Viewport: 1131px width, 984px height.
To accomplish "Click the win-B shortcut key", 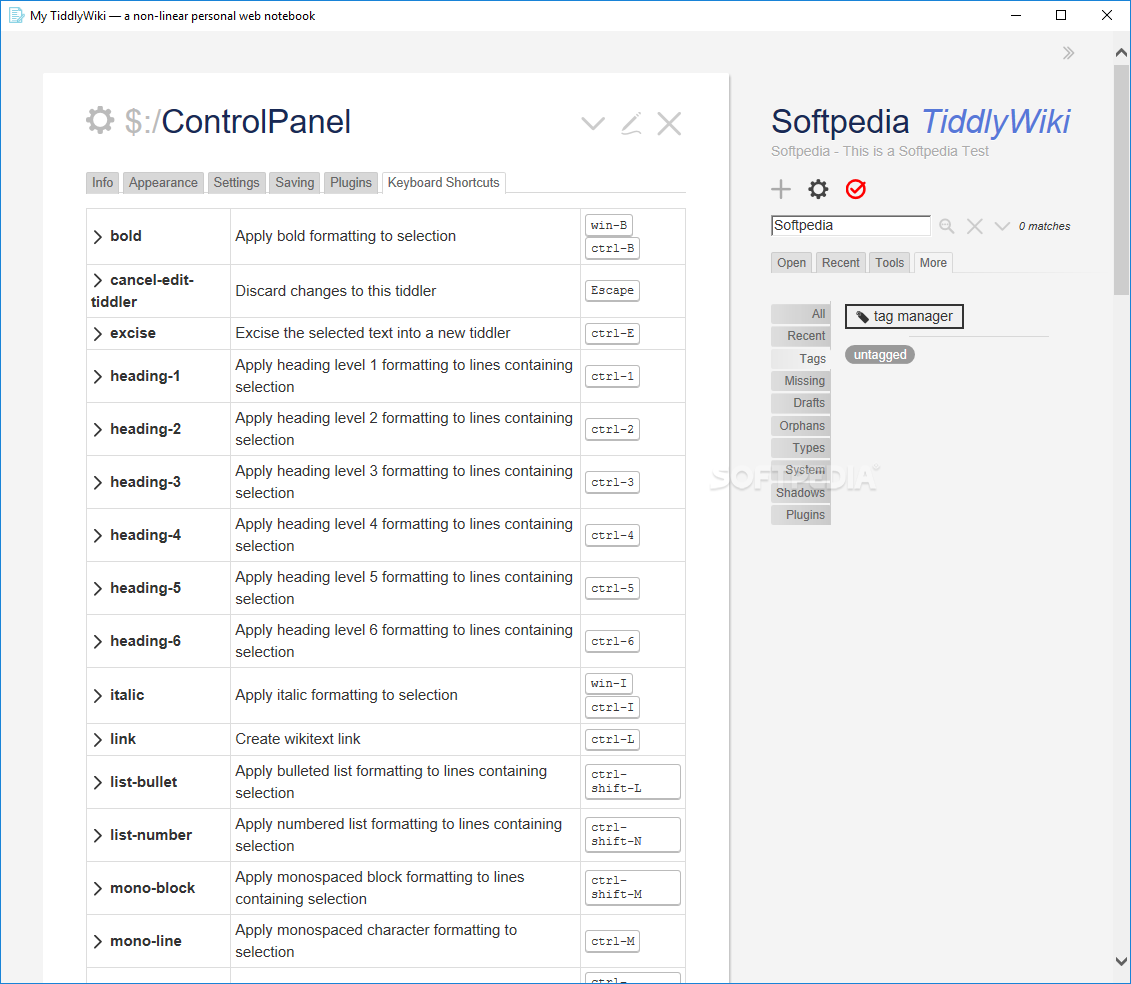I will 609,225.
